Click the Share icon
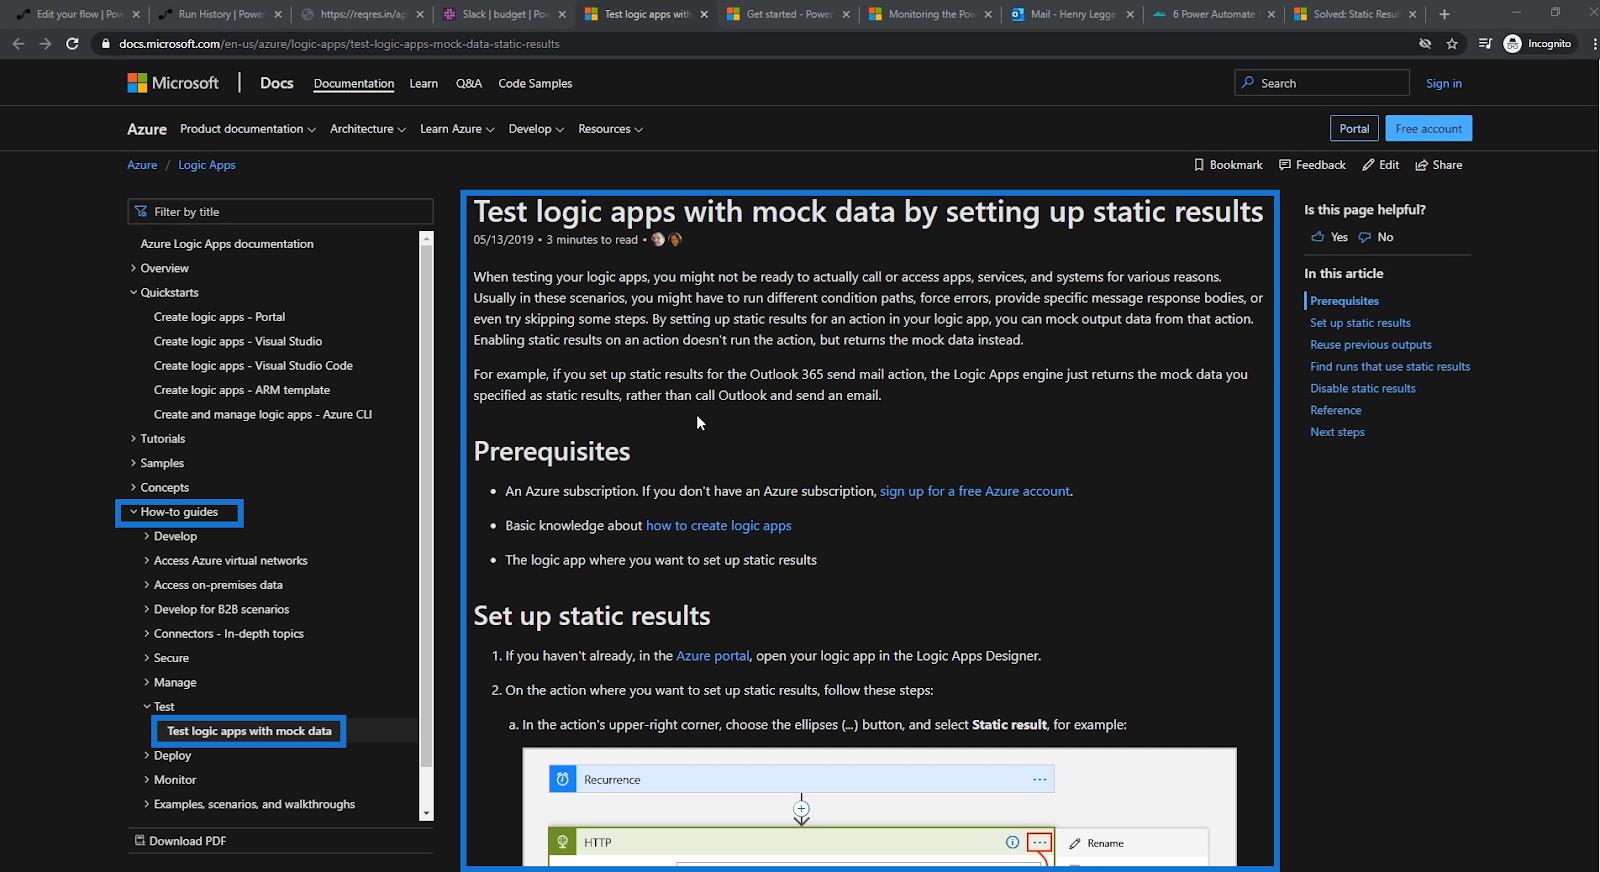 point(1421,165)
